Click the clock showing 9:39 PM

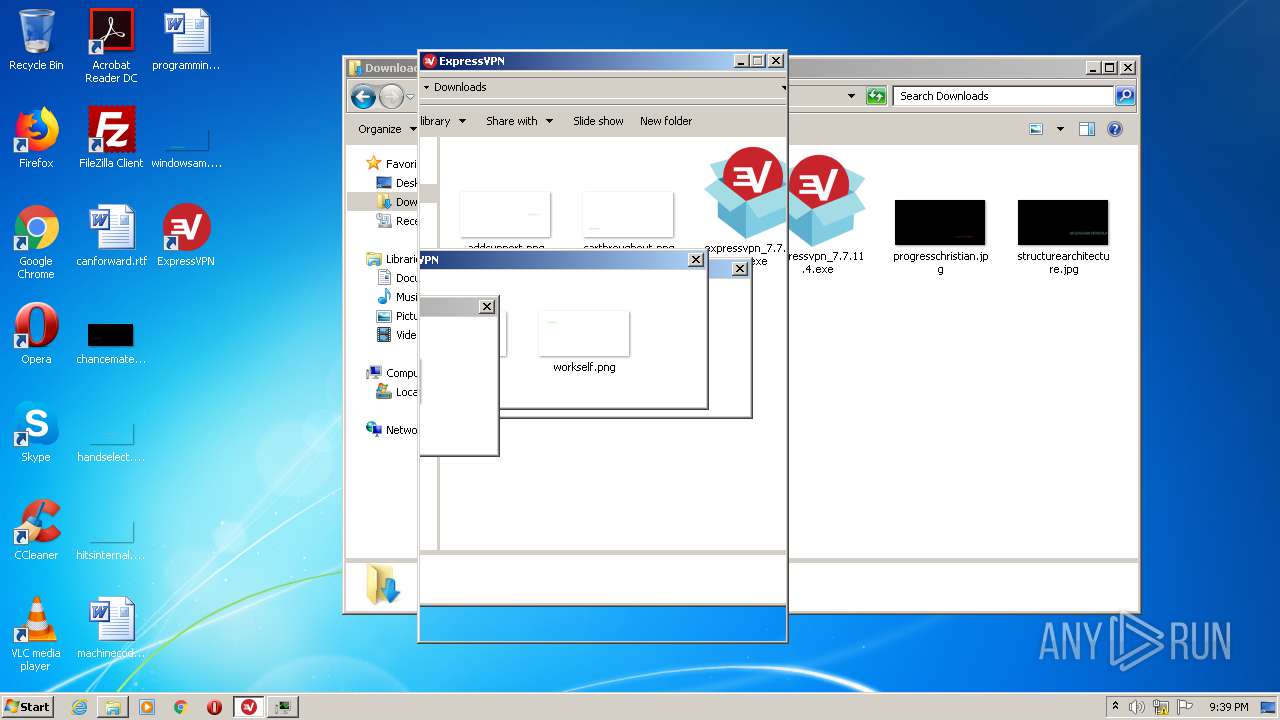point(1228,707)
